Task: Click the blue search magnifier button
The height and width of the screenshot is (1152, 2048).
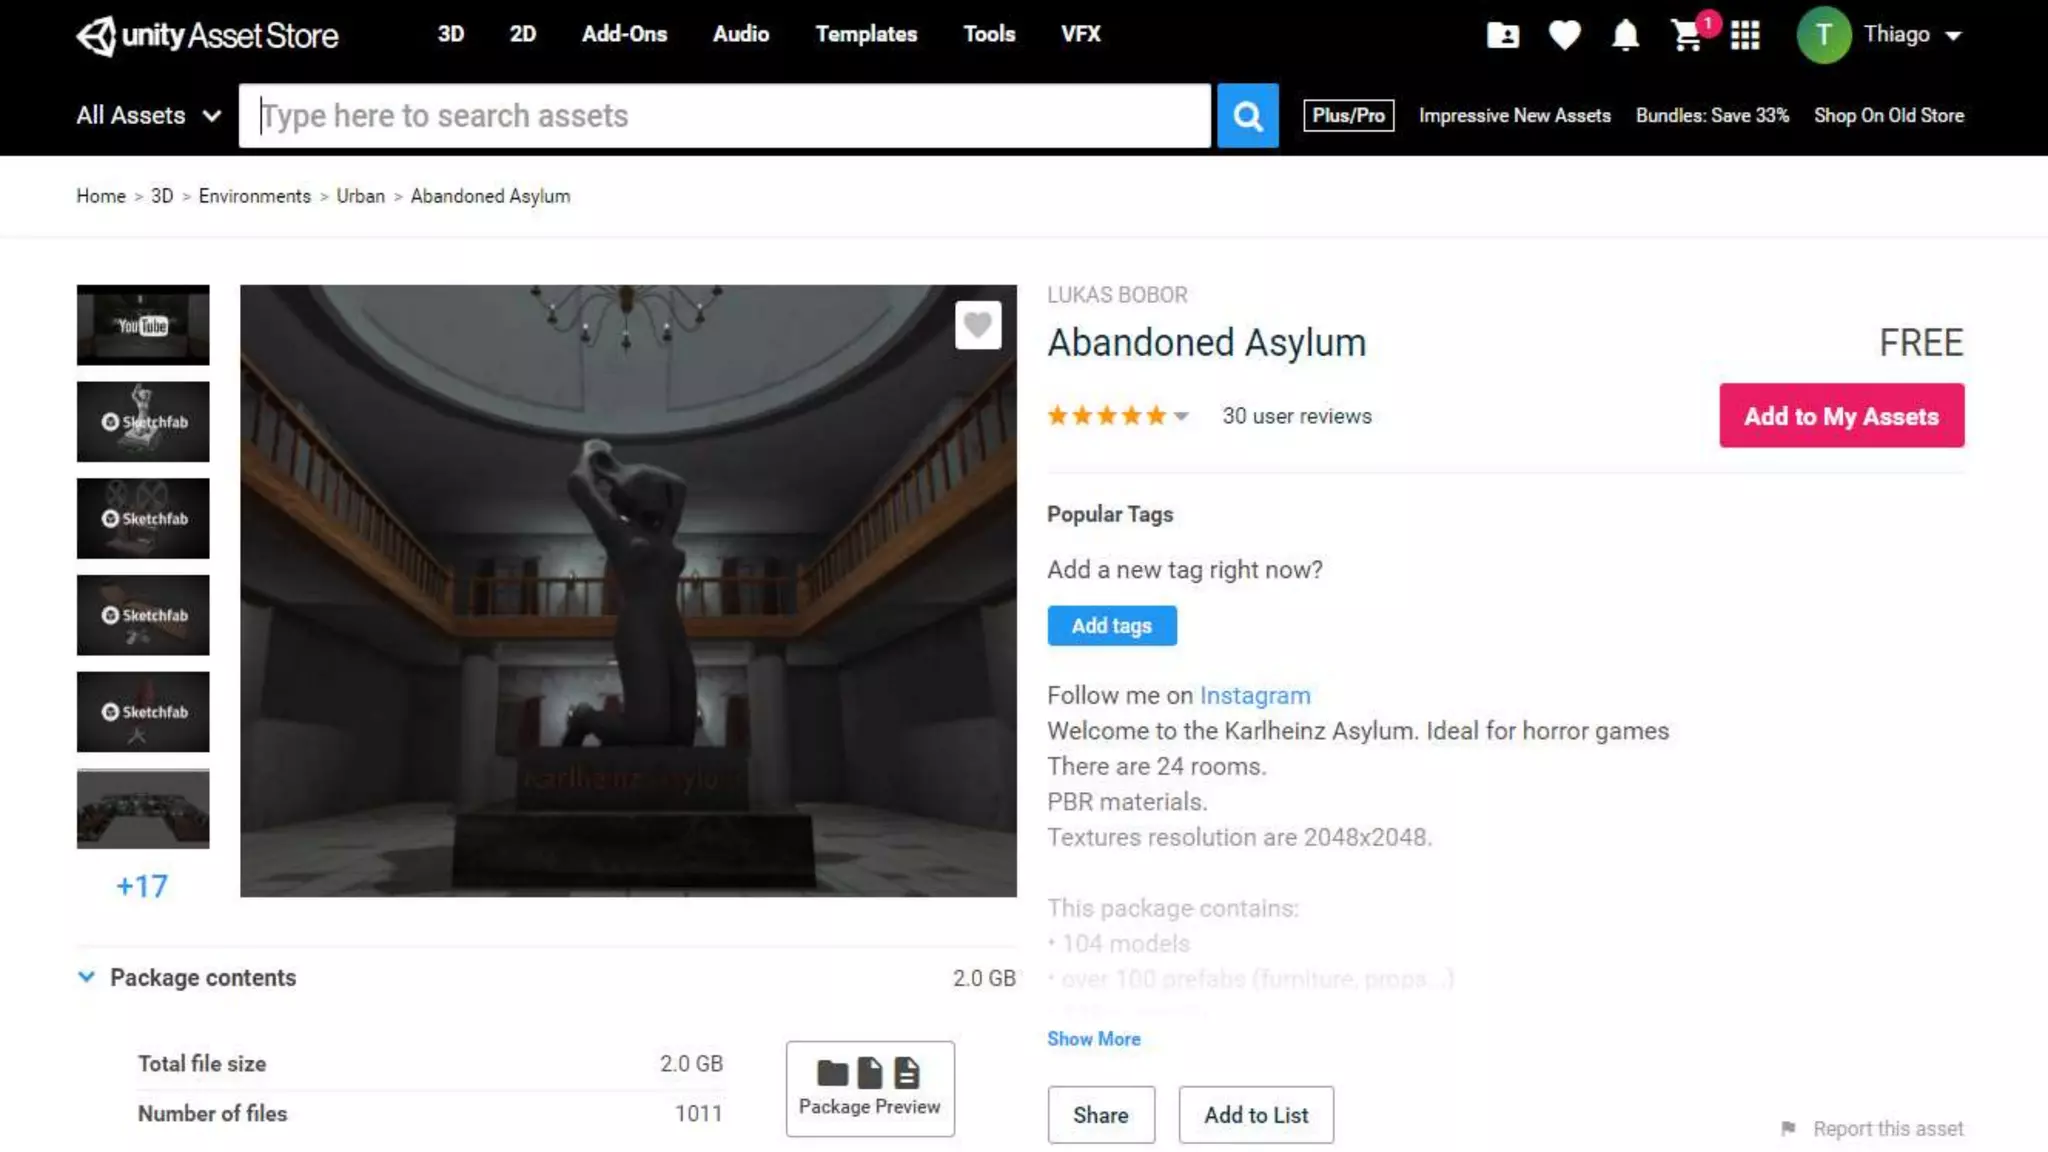Action: click(1247, 116)
